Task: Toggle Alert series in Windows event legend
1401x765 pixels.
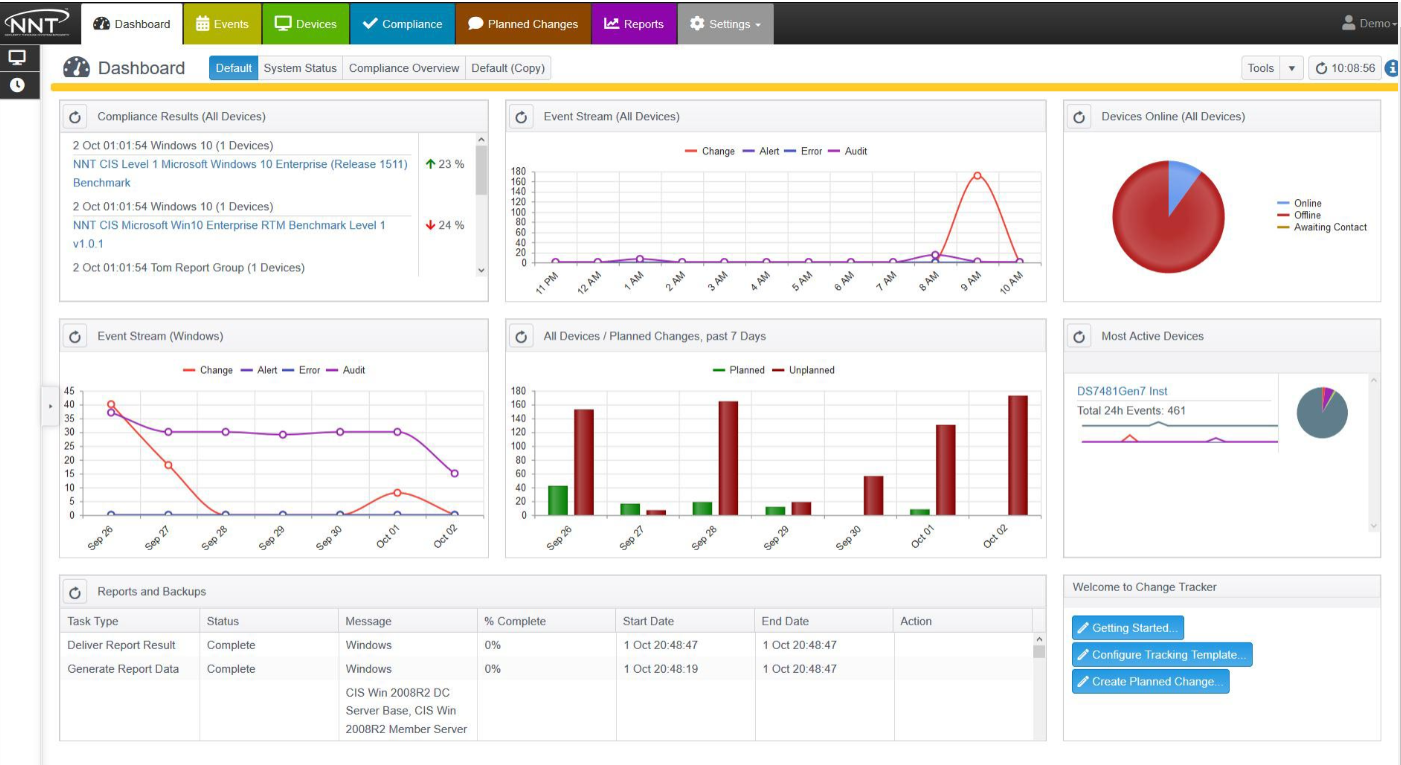Action: pyautogui.click(x=260, y=370)
